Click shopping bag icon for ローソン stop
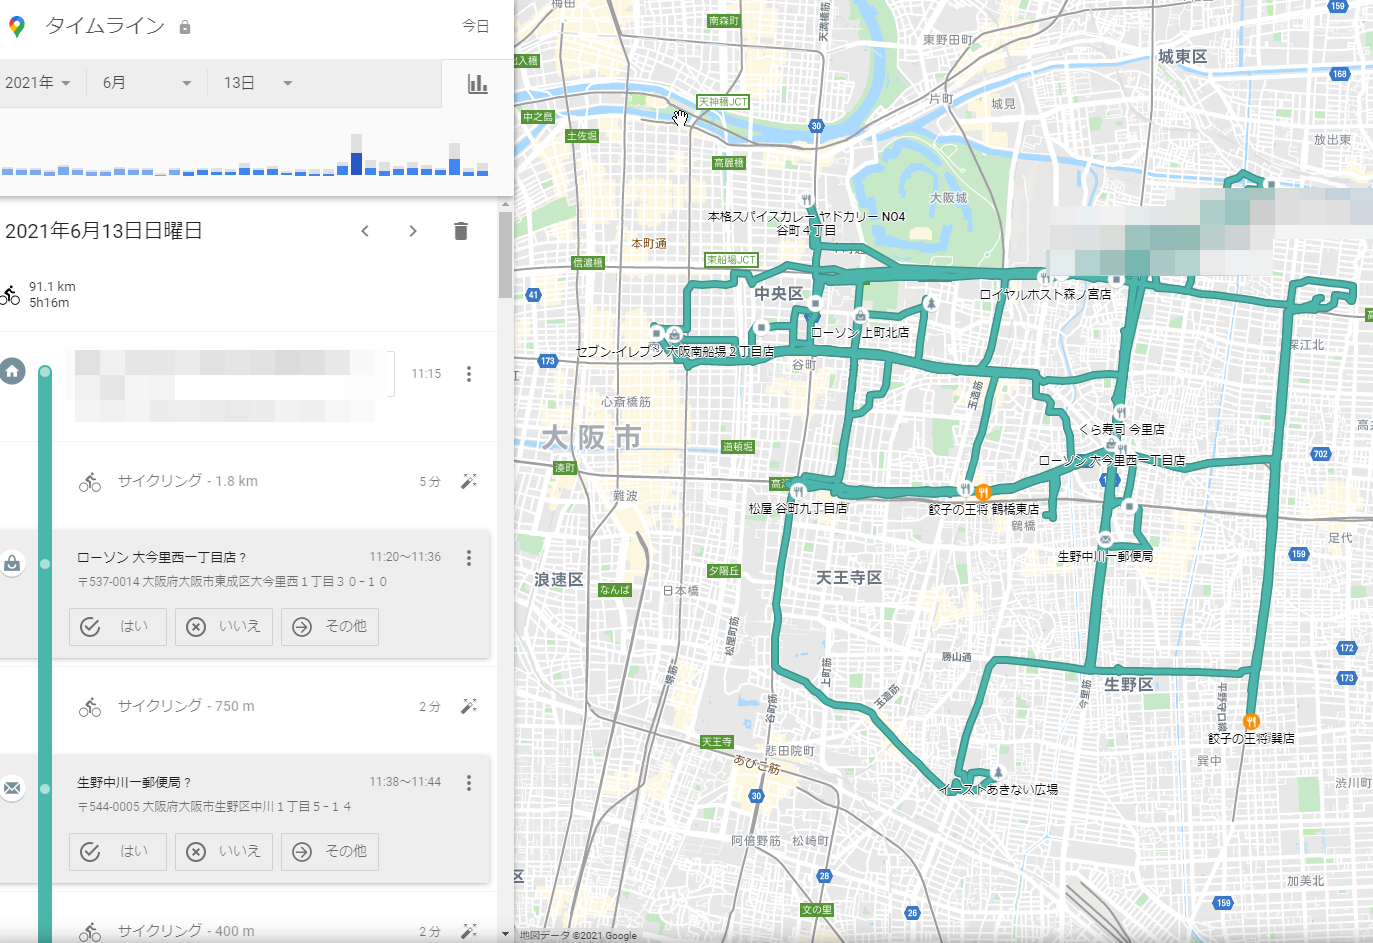Image resolution: width=1373 pixels, height=943 pixels. (x=12, y=564)
